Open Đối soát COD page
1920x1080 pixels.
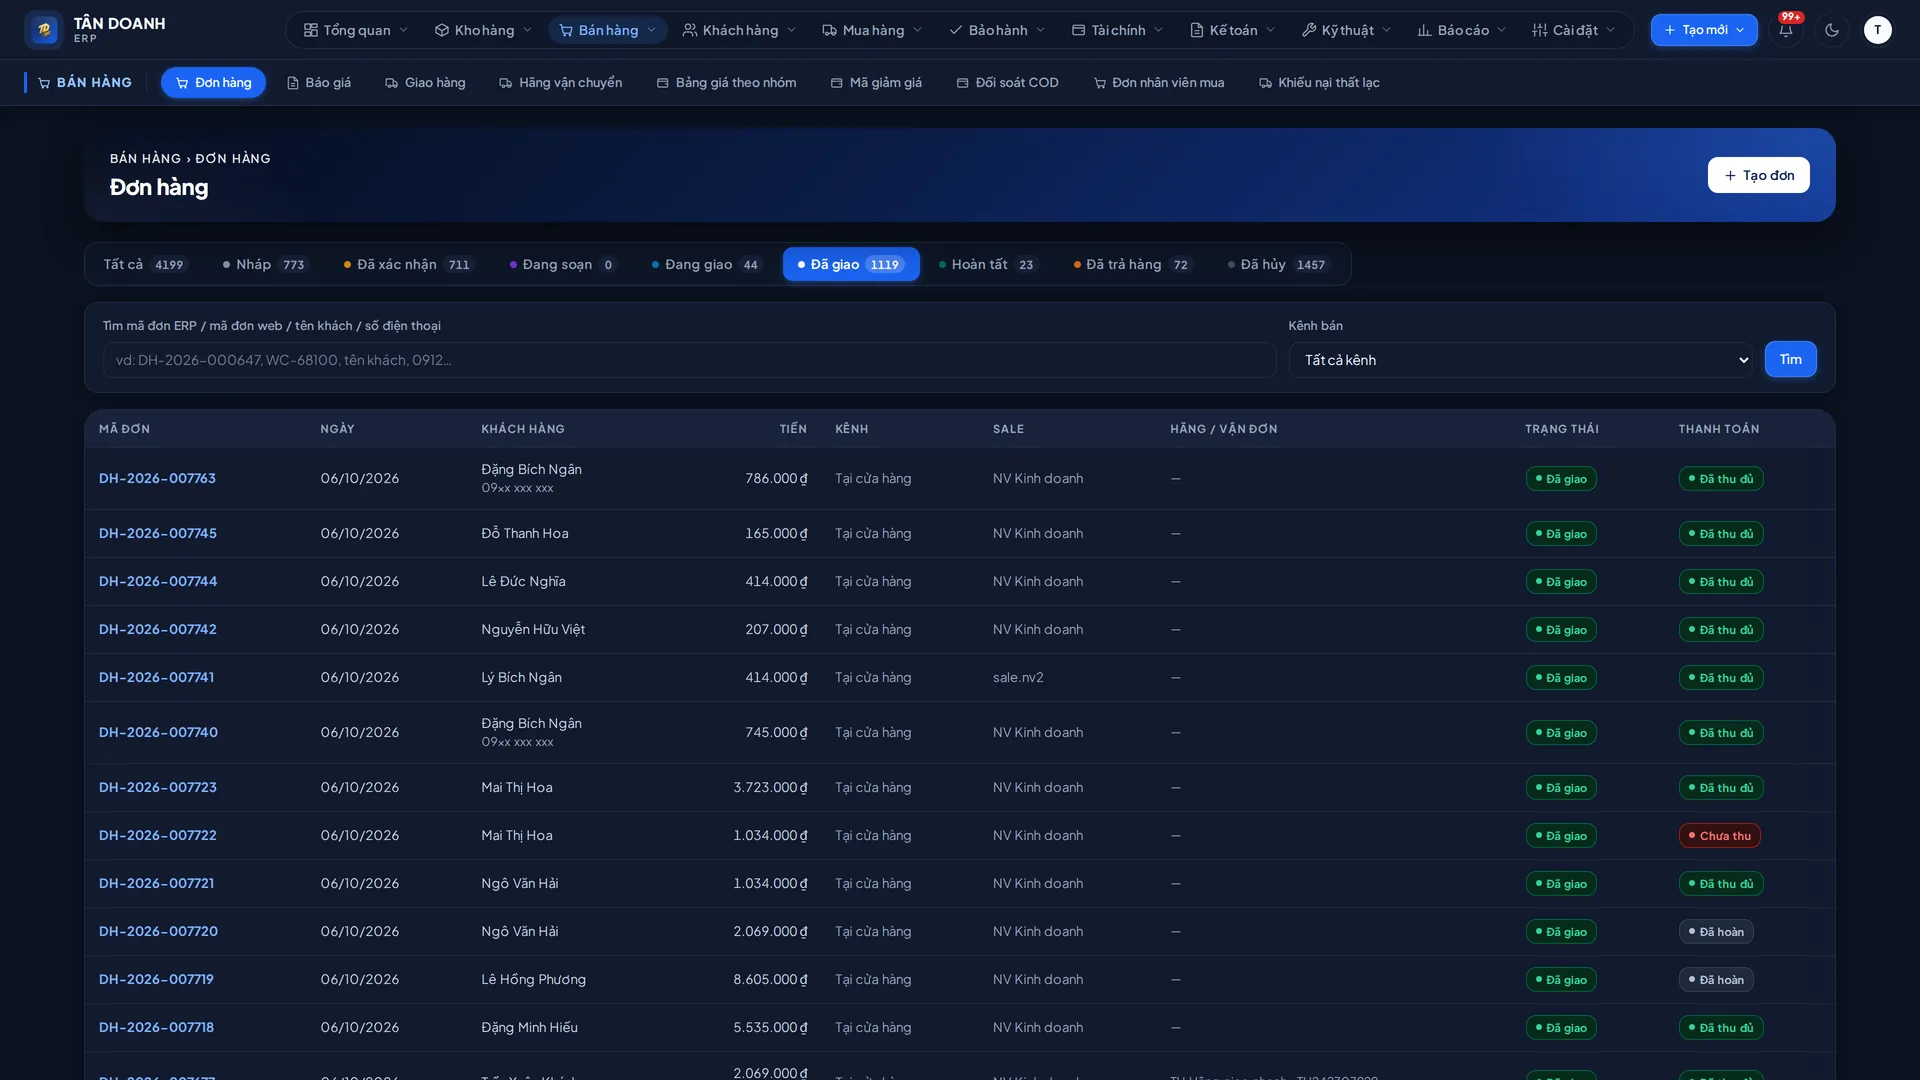tap(1007, 82)
